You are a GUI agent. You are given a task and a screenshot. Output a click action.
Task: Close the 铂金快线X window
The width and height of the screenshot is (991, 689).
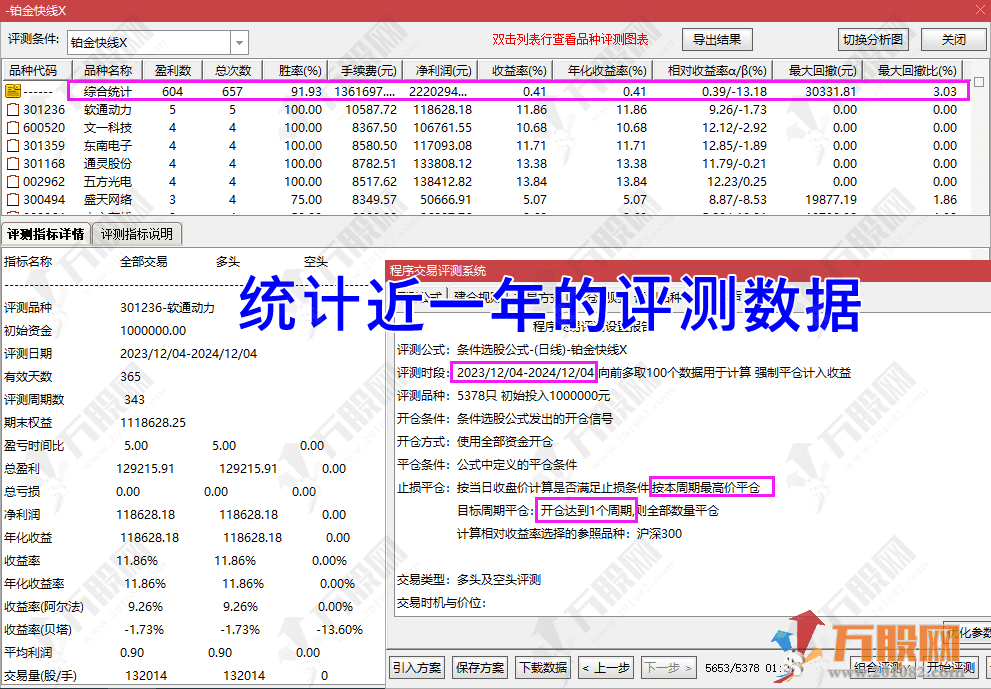pyautogui.click(x=980, y=9)
